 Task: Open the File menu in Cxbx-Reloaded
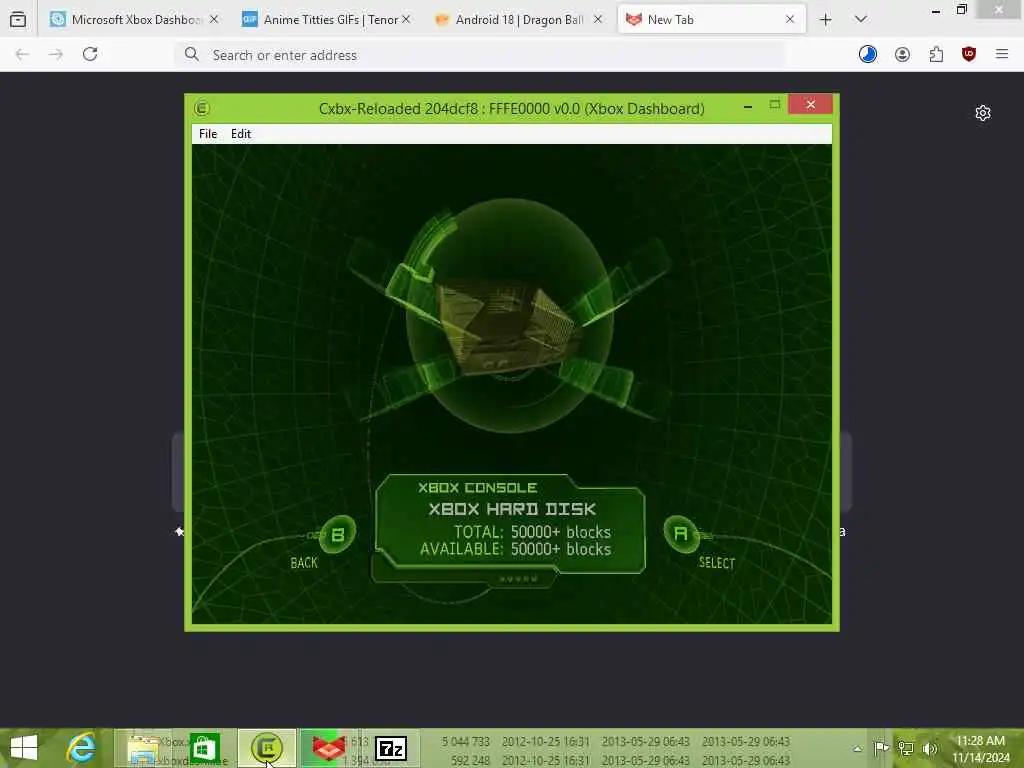point(208,134)
